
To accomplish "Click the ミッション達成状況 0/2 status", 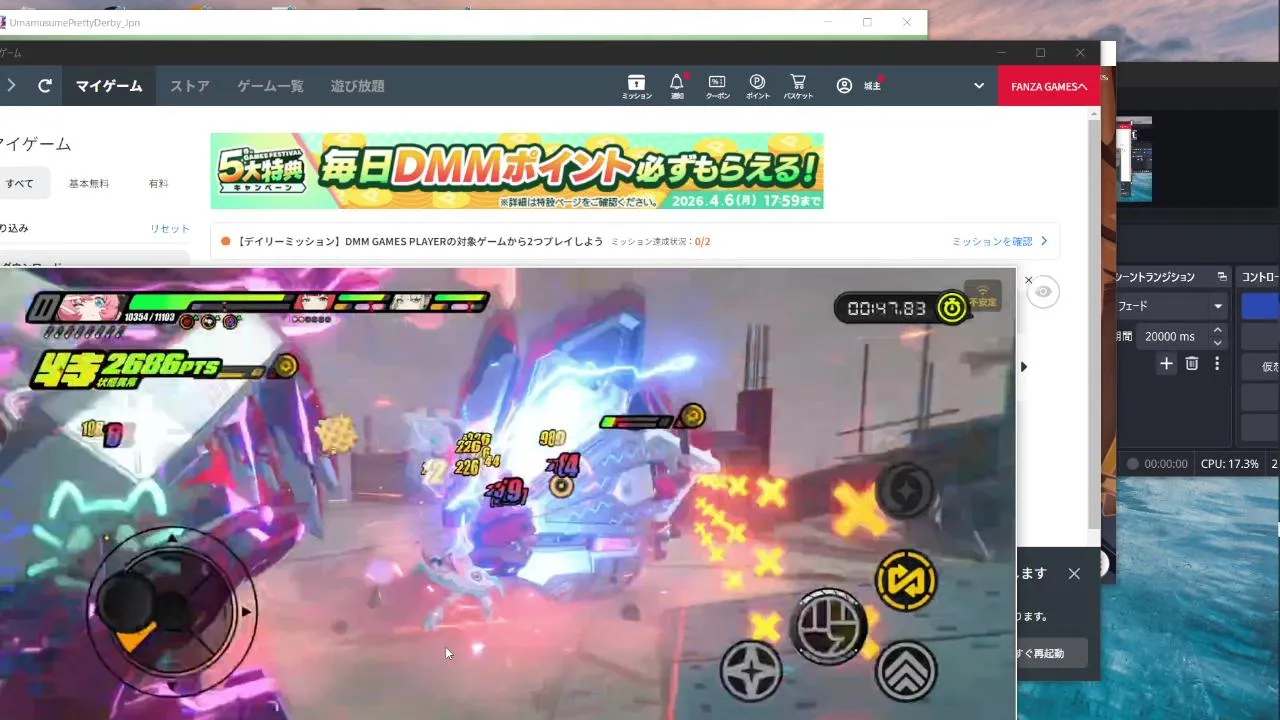I will pyautogui.click(x=661, y=242).
